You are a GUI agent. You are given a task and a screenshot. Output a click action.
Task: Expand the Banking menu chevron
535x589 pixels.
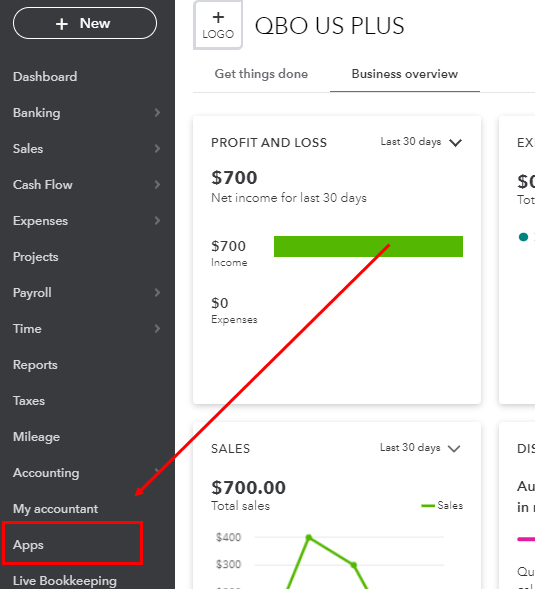point(157,113)
